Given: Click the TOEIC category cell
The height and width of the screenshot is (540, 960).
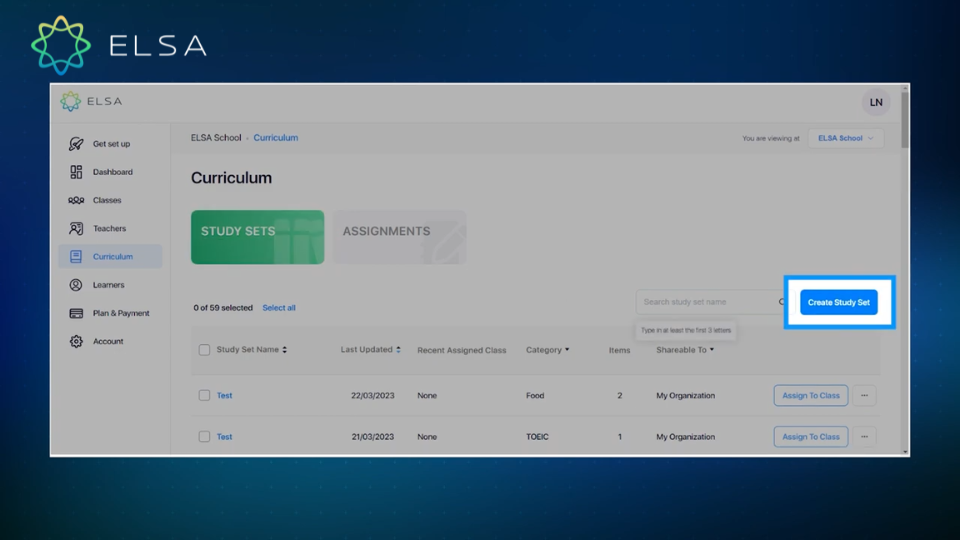Looking at the screenshot, I should (537, 437).
